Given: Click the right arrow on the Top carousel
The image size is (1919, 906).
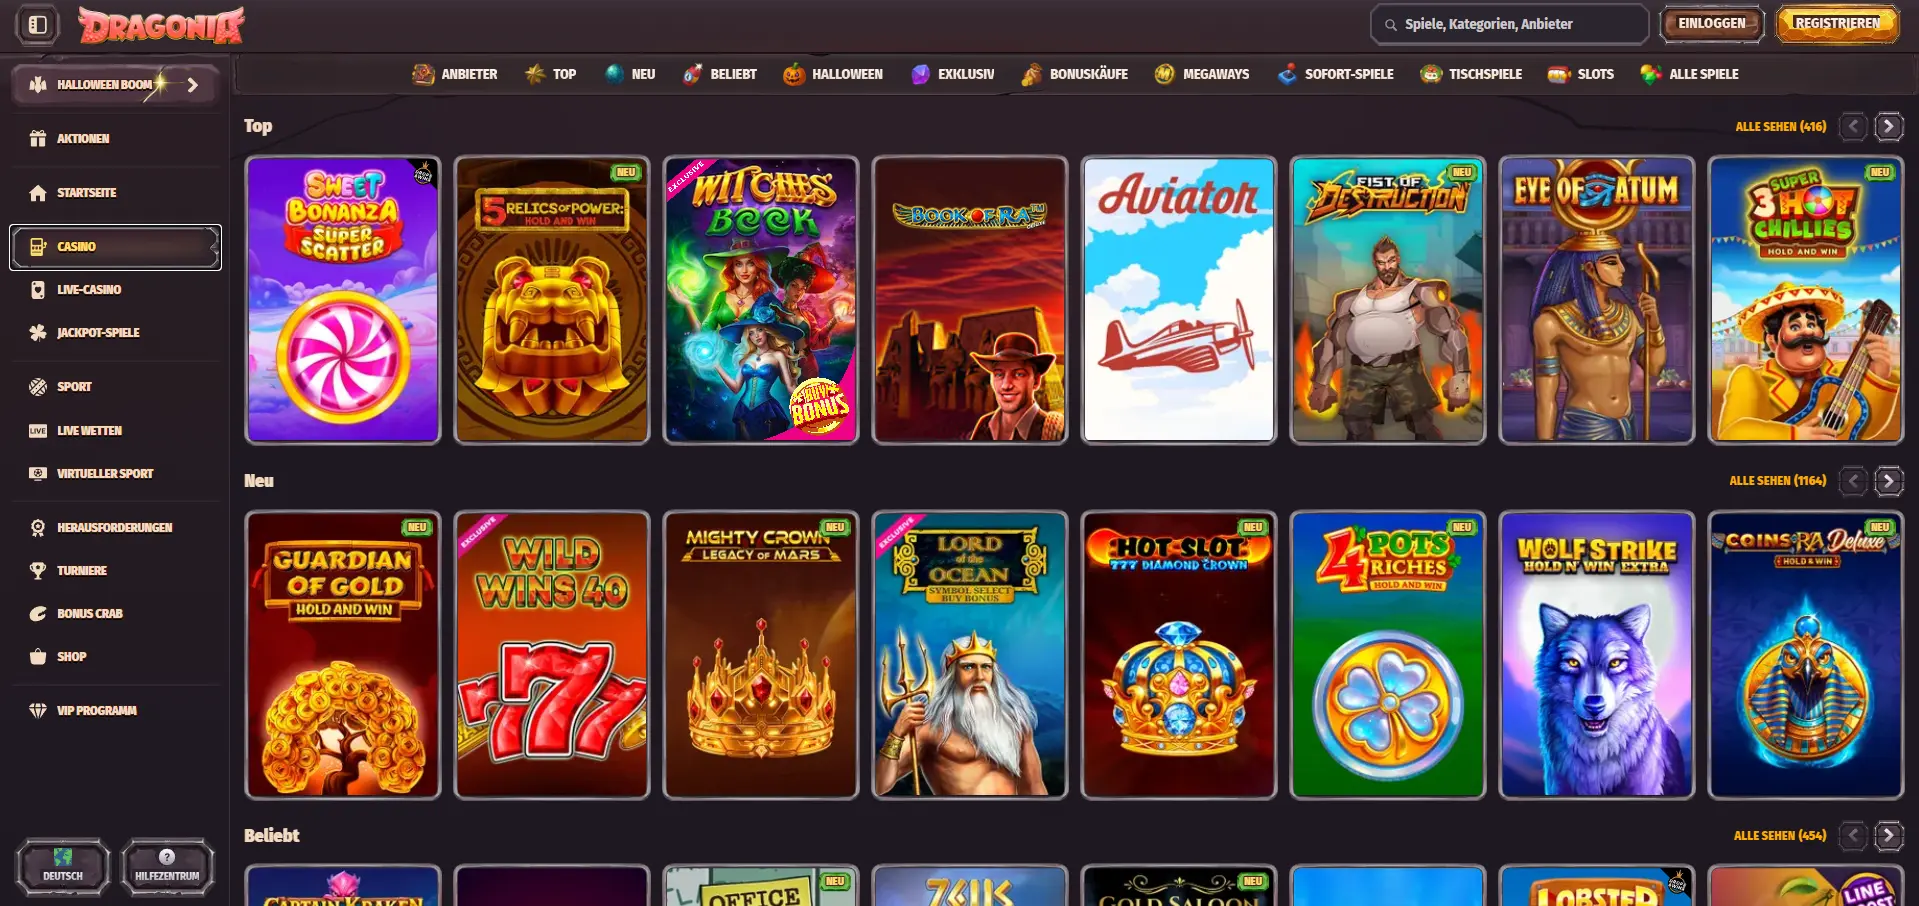Looking at the screenshot, I should (1889, 126).
